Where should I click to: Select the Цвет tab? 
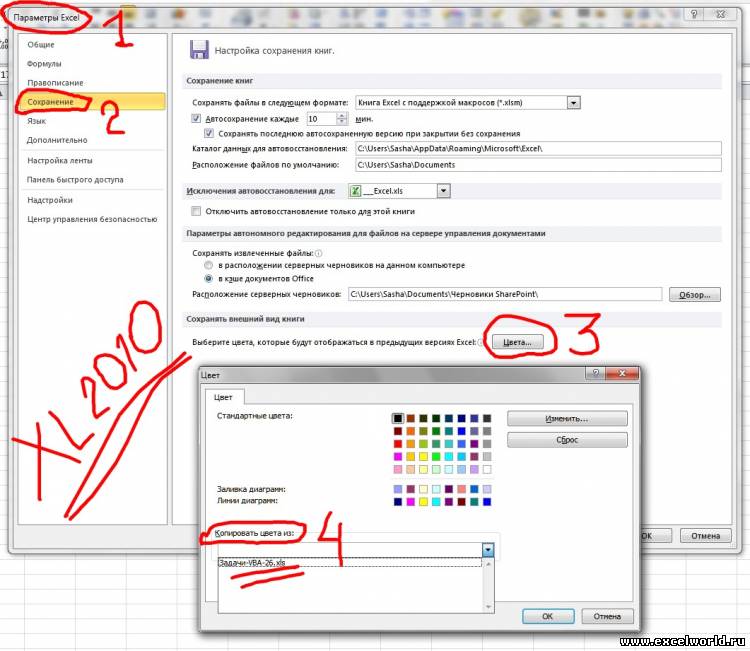click(x=223, y=397)
